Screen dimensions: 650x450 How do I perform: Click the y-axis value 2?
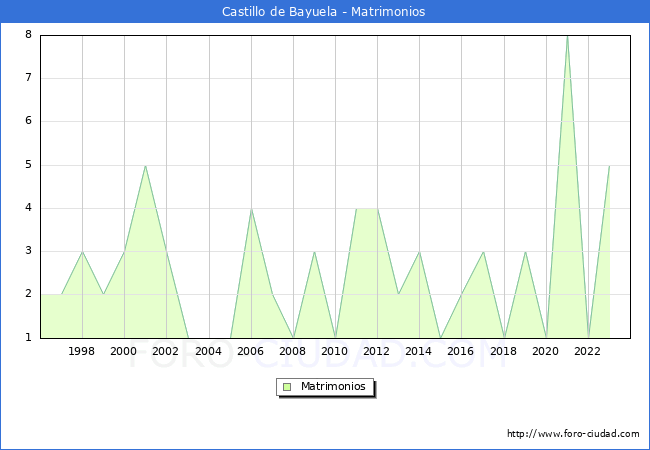click(x=28, y=294)
